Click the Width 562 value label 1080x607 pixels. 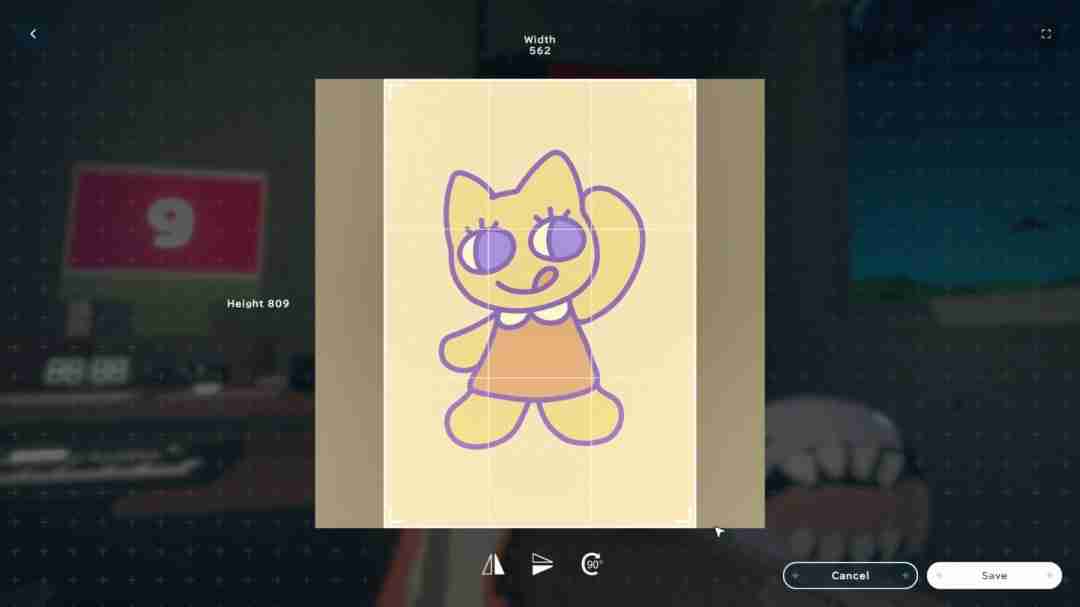point(539,45)
